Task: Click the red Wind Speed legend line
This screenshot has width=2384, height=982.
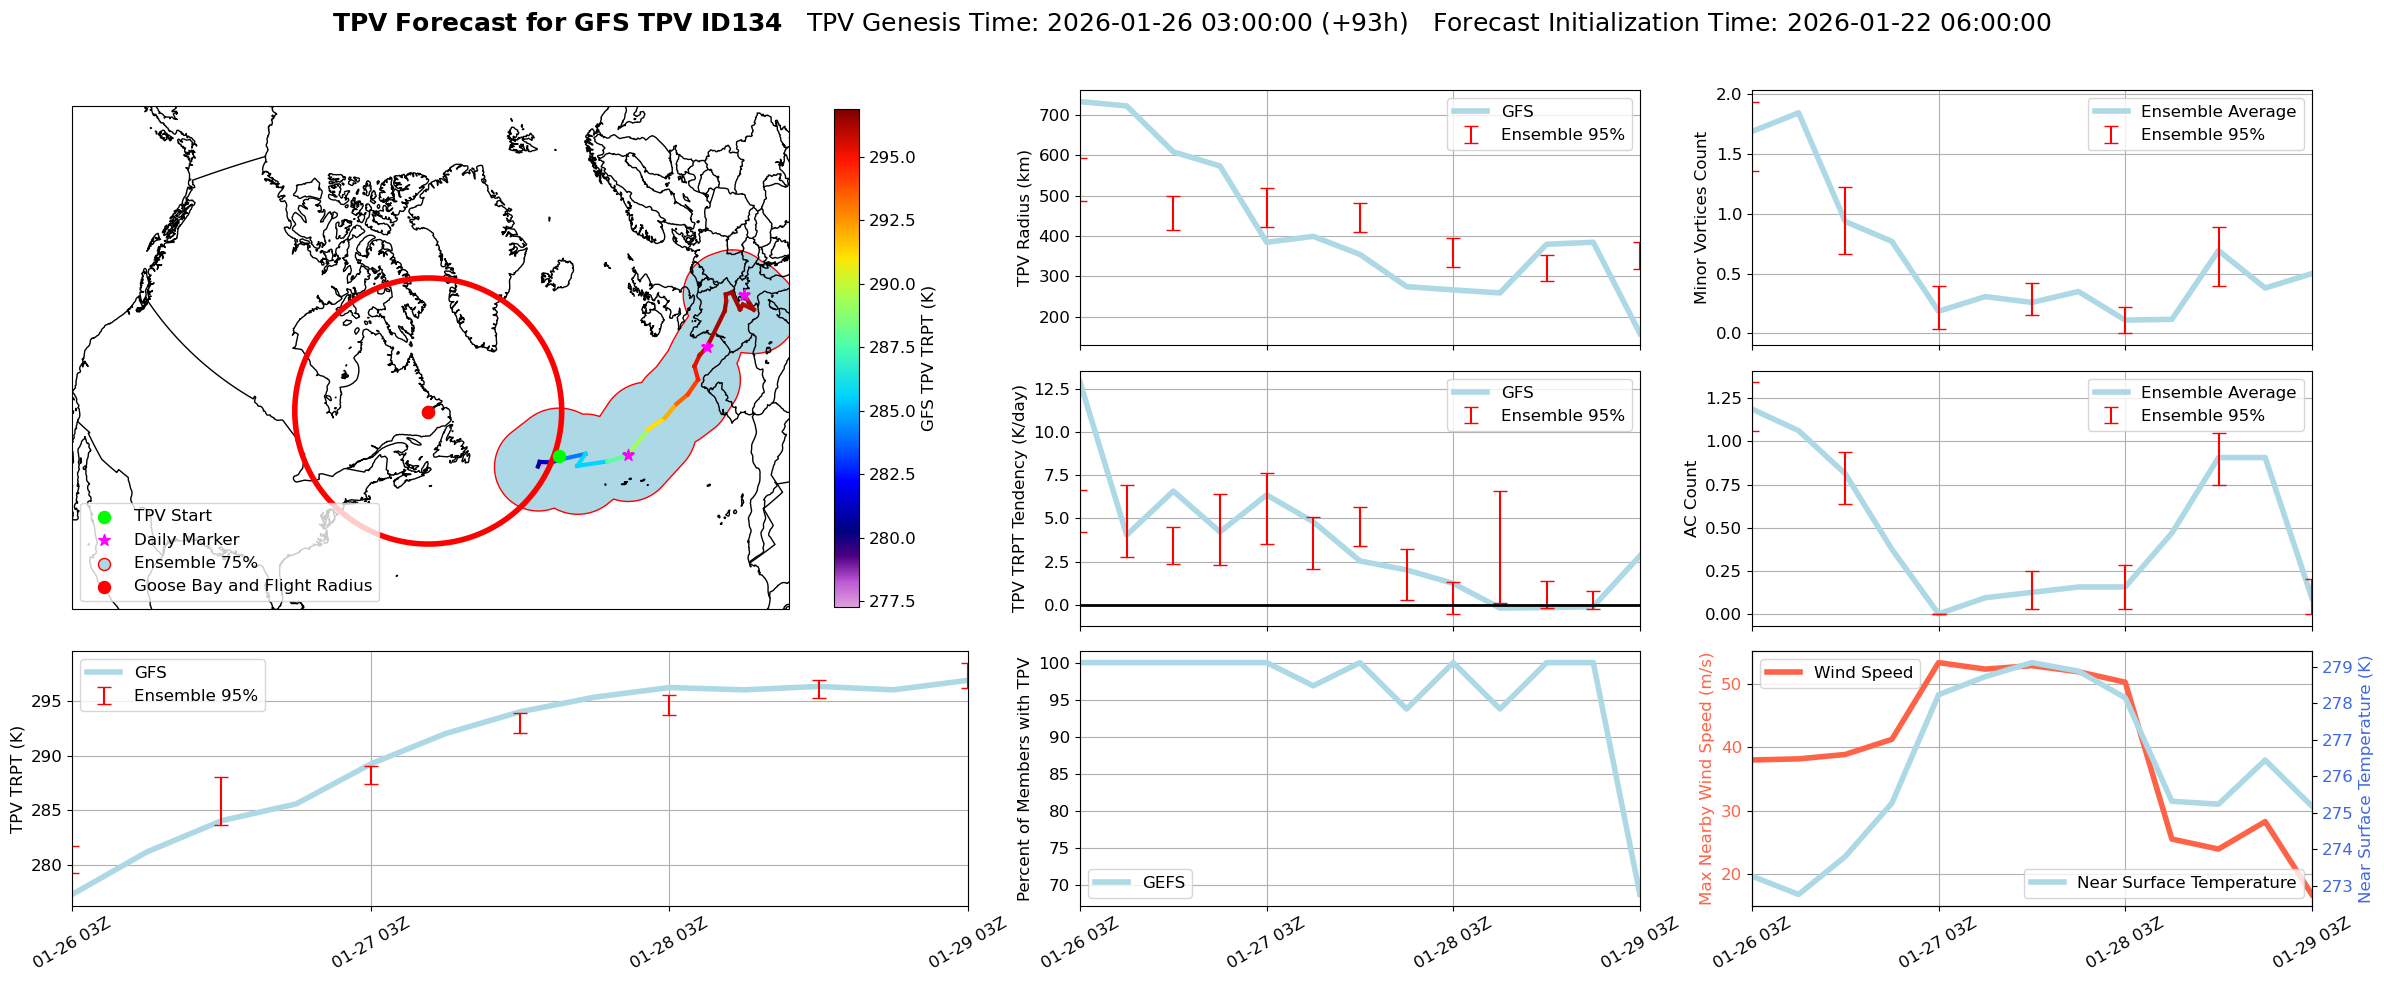Action: [x=1783, y=673]
